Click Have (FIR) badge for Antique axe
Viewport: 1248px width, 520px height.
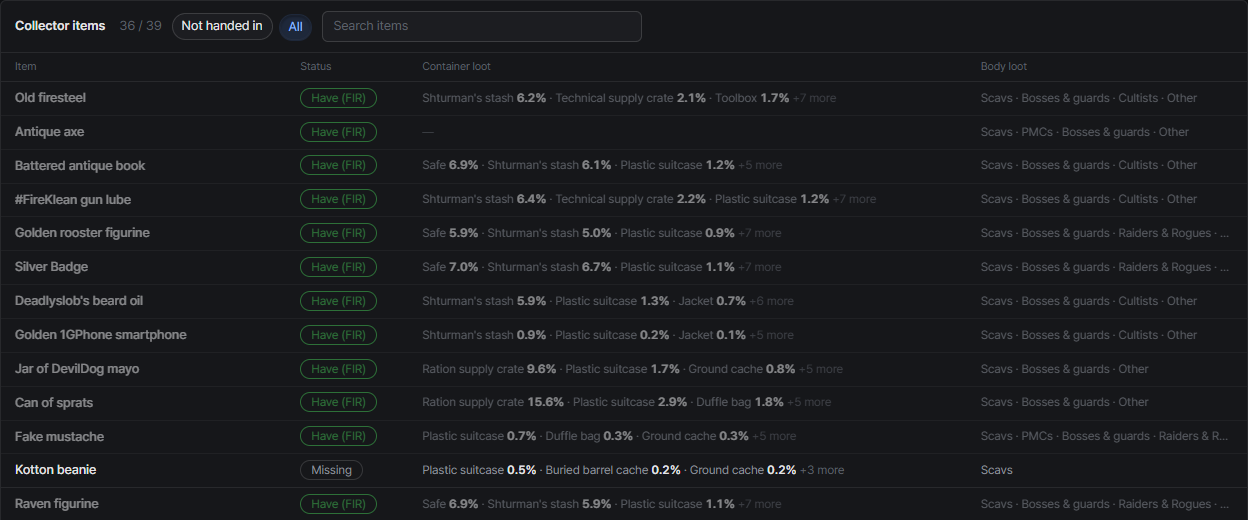[338, 132]
